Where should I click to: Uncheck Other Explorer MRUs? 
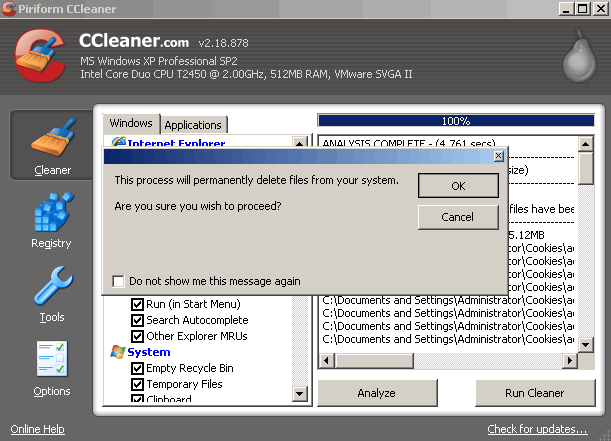(137, 336)
